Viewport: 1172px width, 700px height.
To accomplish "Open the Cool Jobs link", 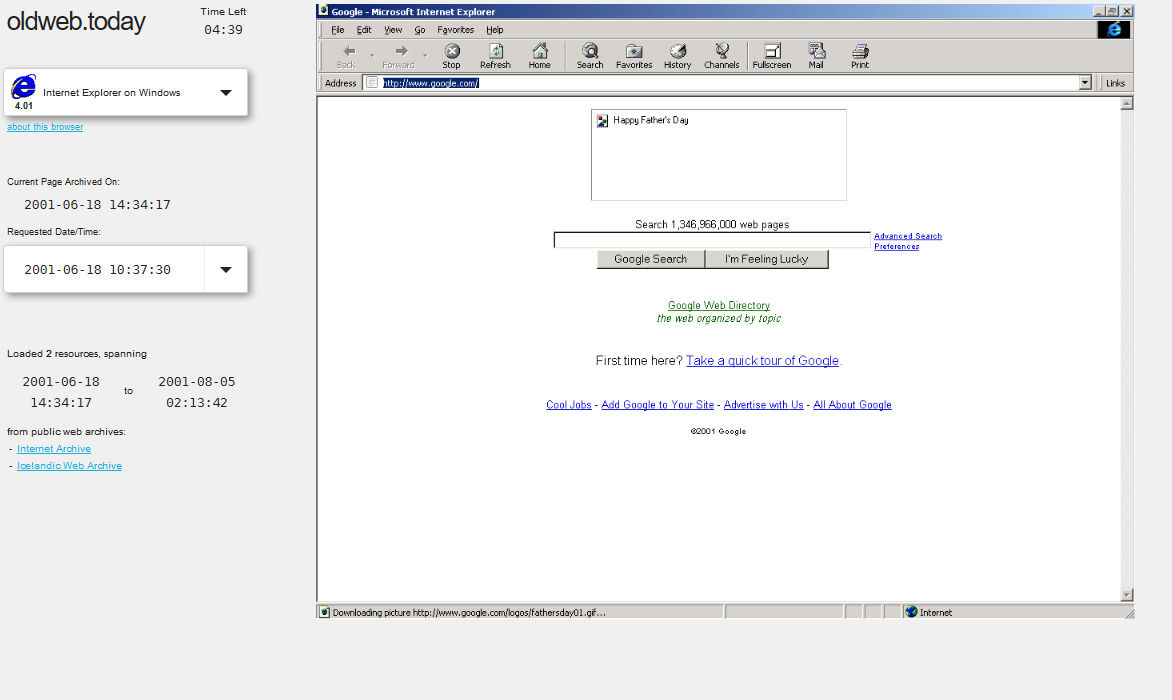I will (x=568, y=405).
